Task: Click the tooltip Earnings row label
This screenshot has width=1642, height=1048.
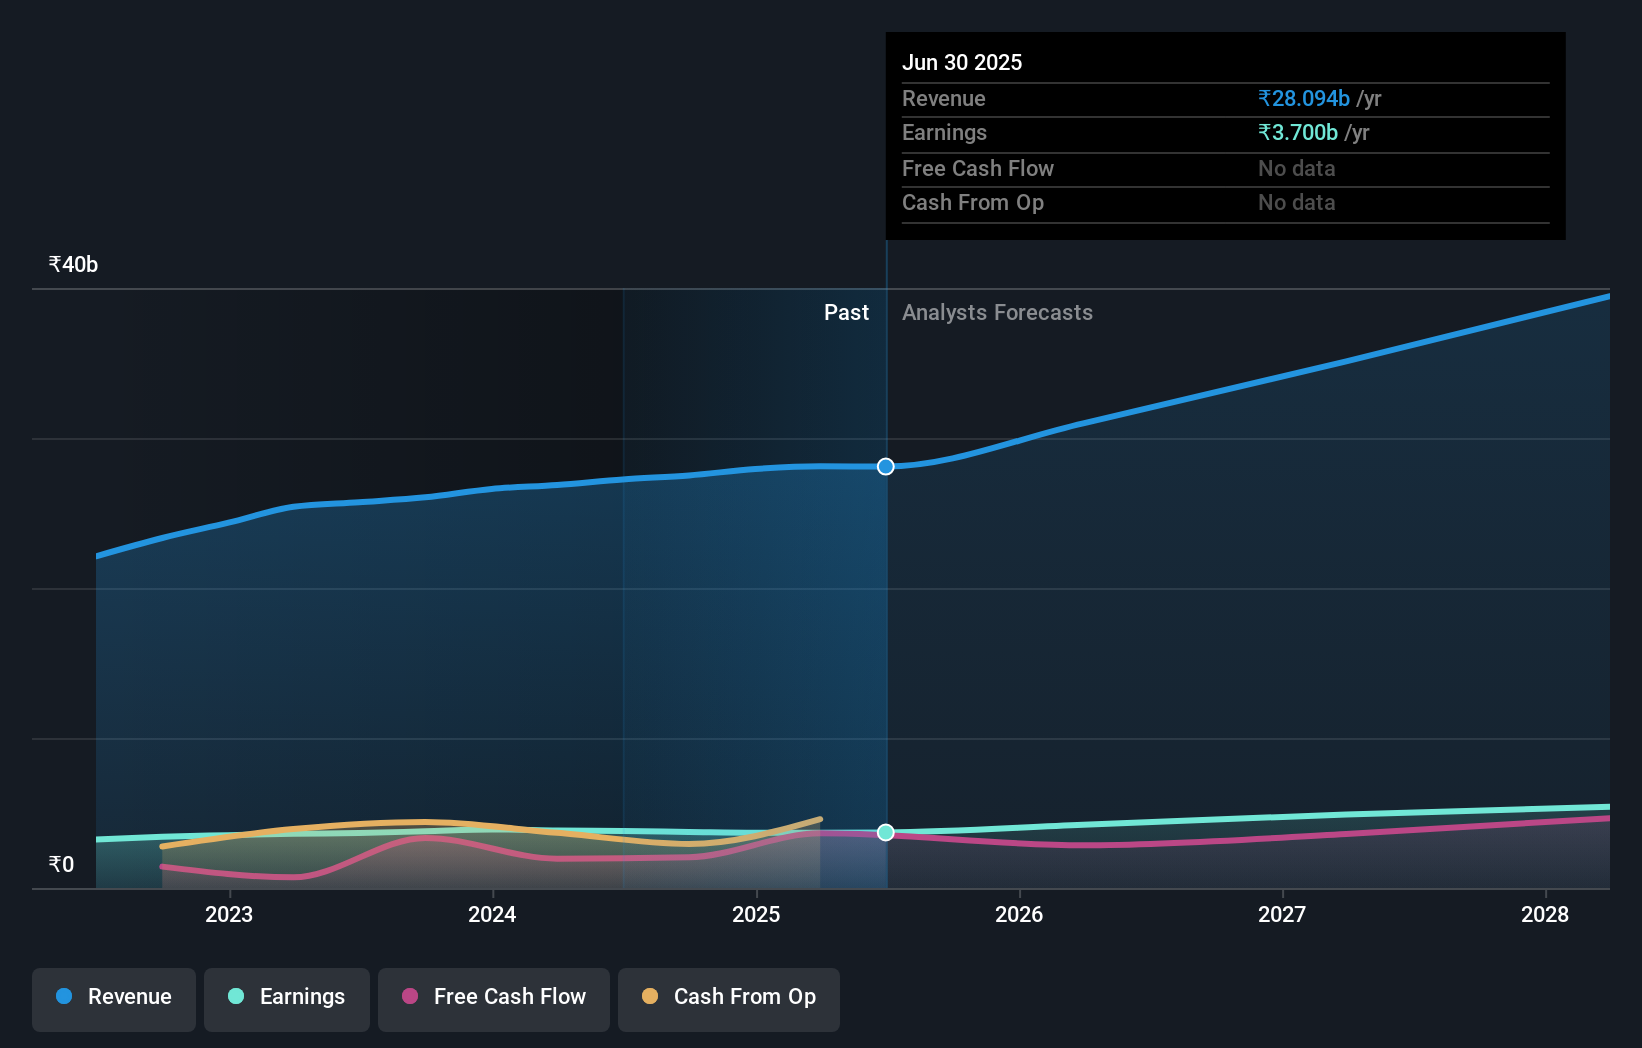Action: [x=944, y=132]
